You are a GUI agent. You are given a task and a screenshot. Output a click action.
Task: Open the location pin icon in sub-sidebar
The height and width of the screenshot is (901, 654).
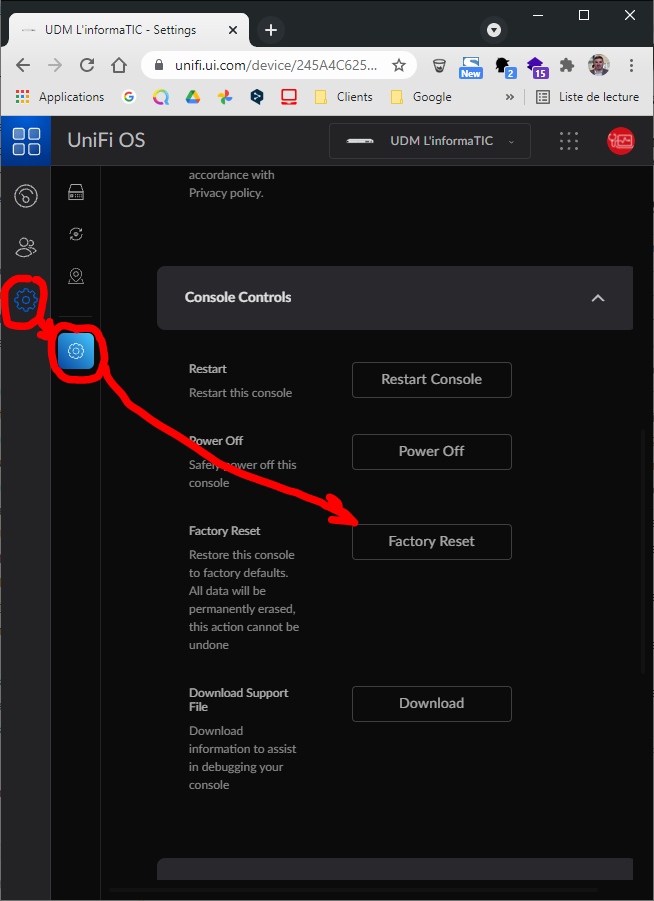tap(75, 276)
